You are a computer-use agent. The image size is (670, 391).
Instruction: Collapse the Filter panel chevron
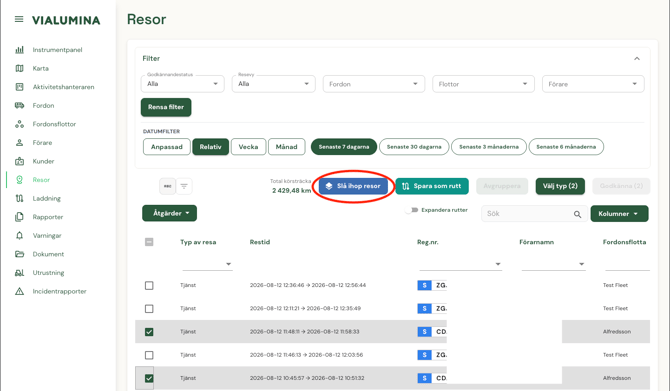tap(637, 59)
